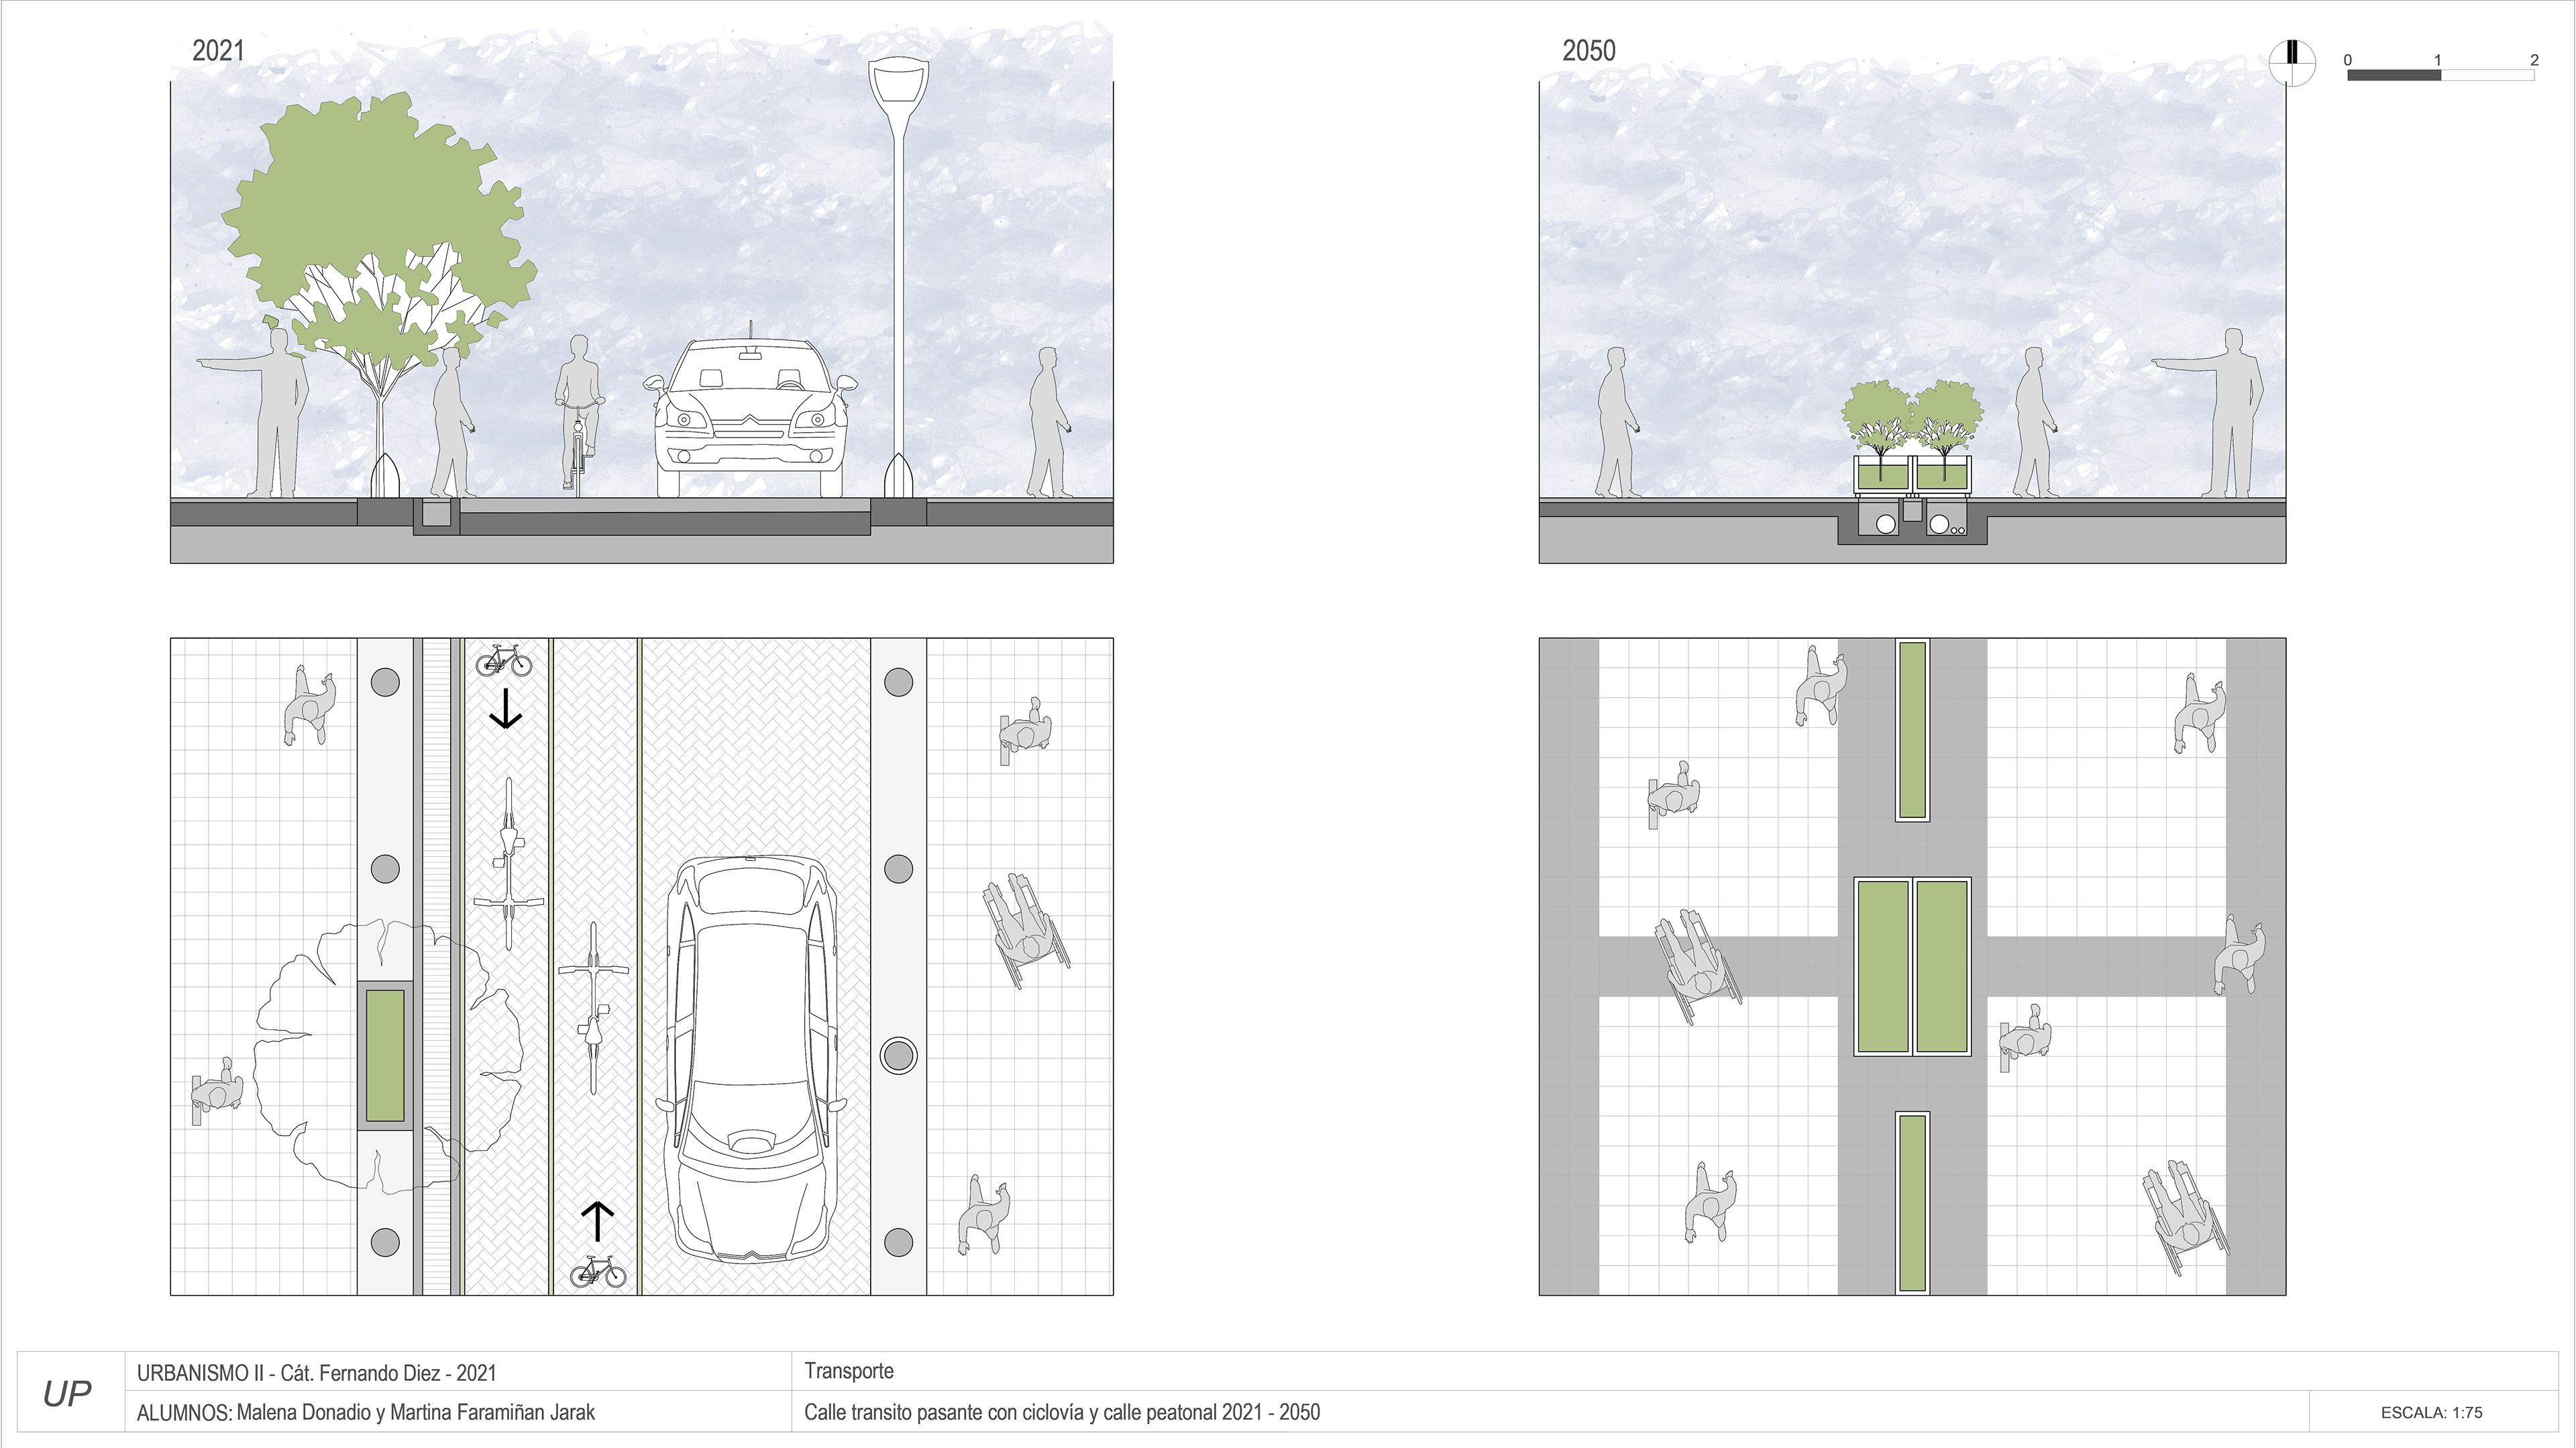
Task: Click the upward arrow in the cycle lane
Action: (597, 1222)
